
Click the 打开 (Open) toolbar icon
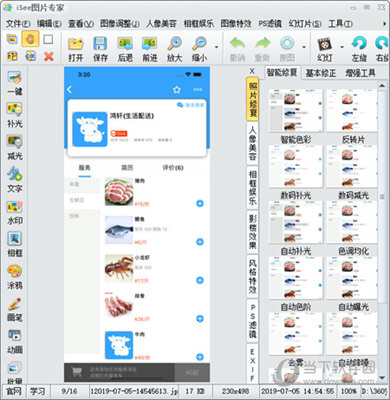tap(75, 49)
